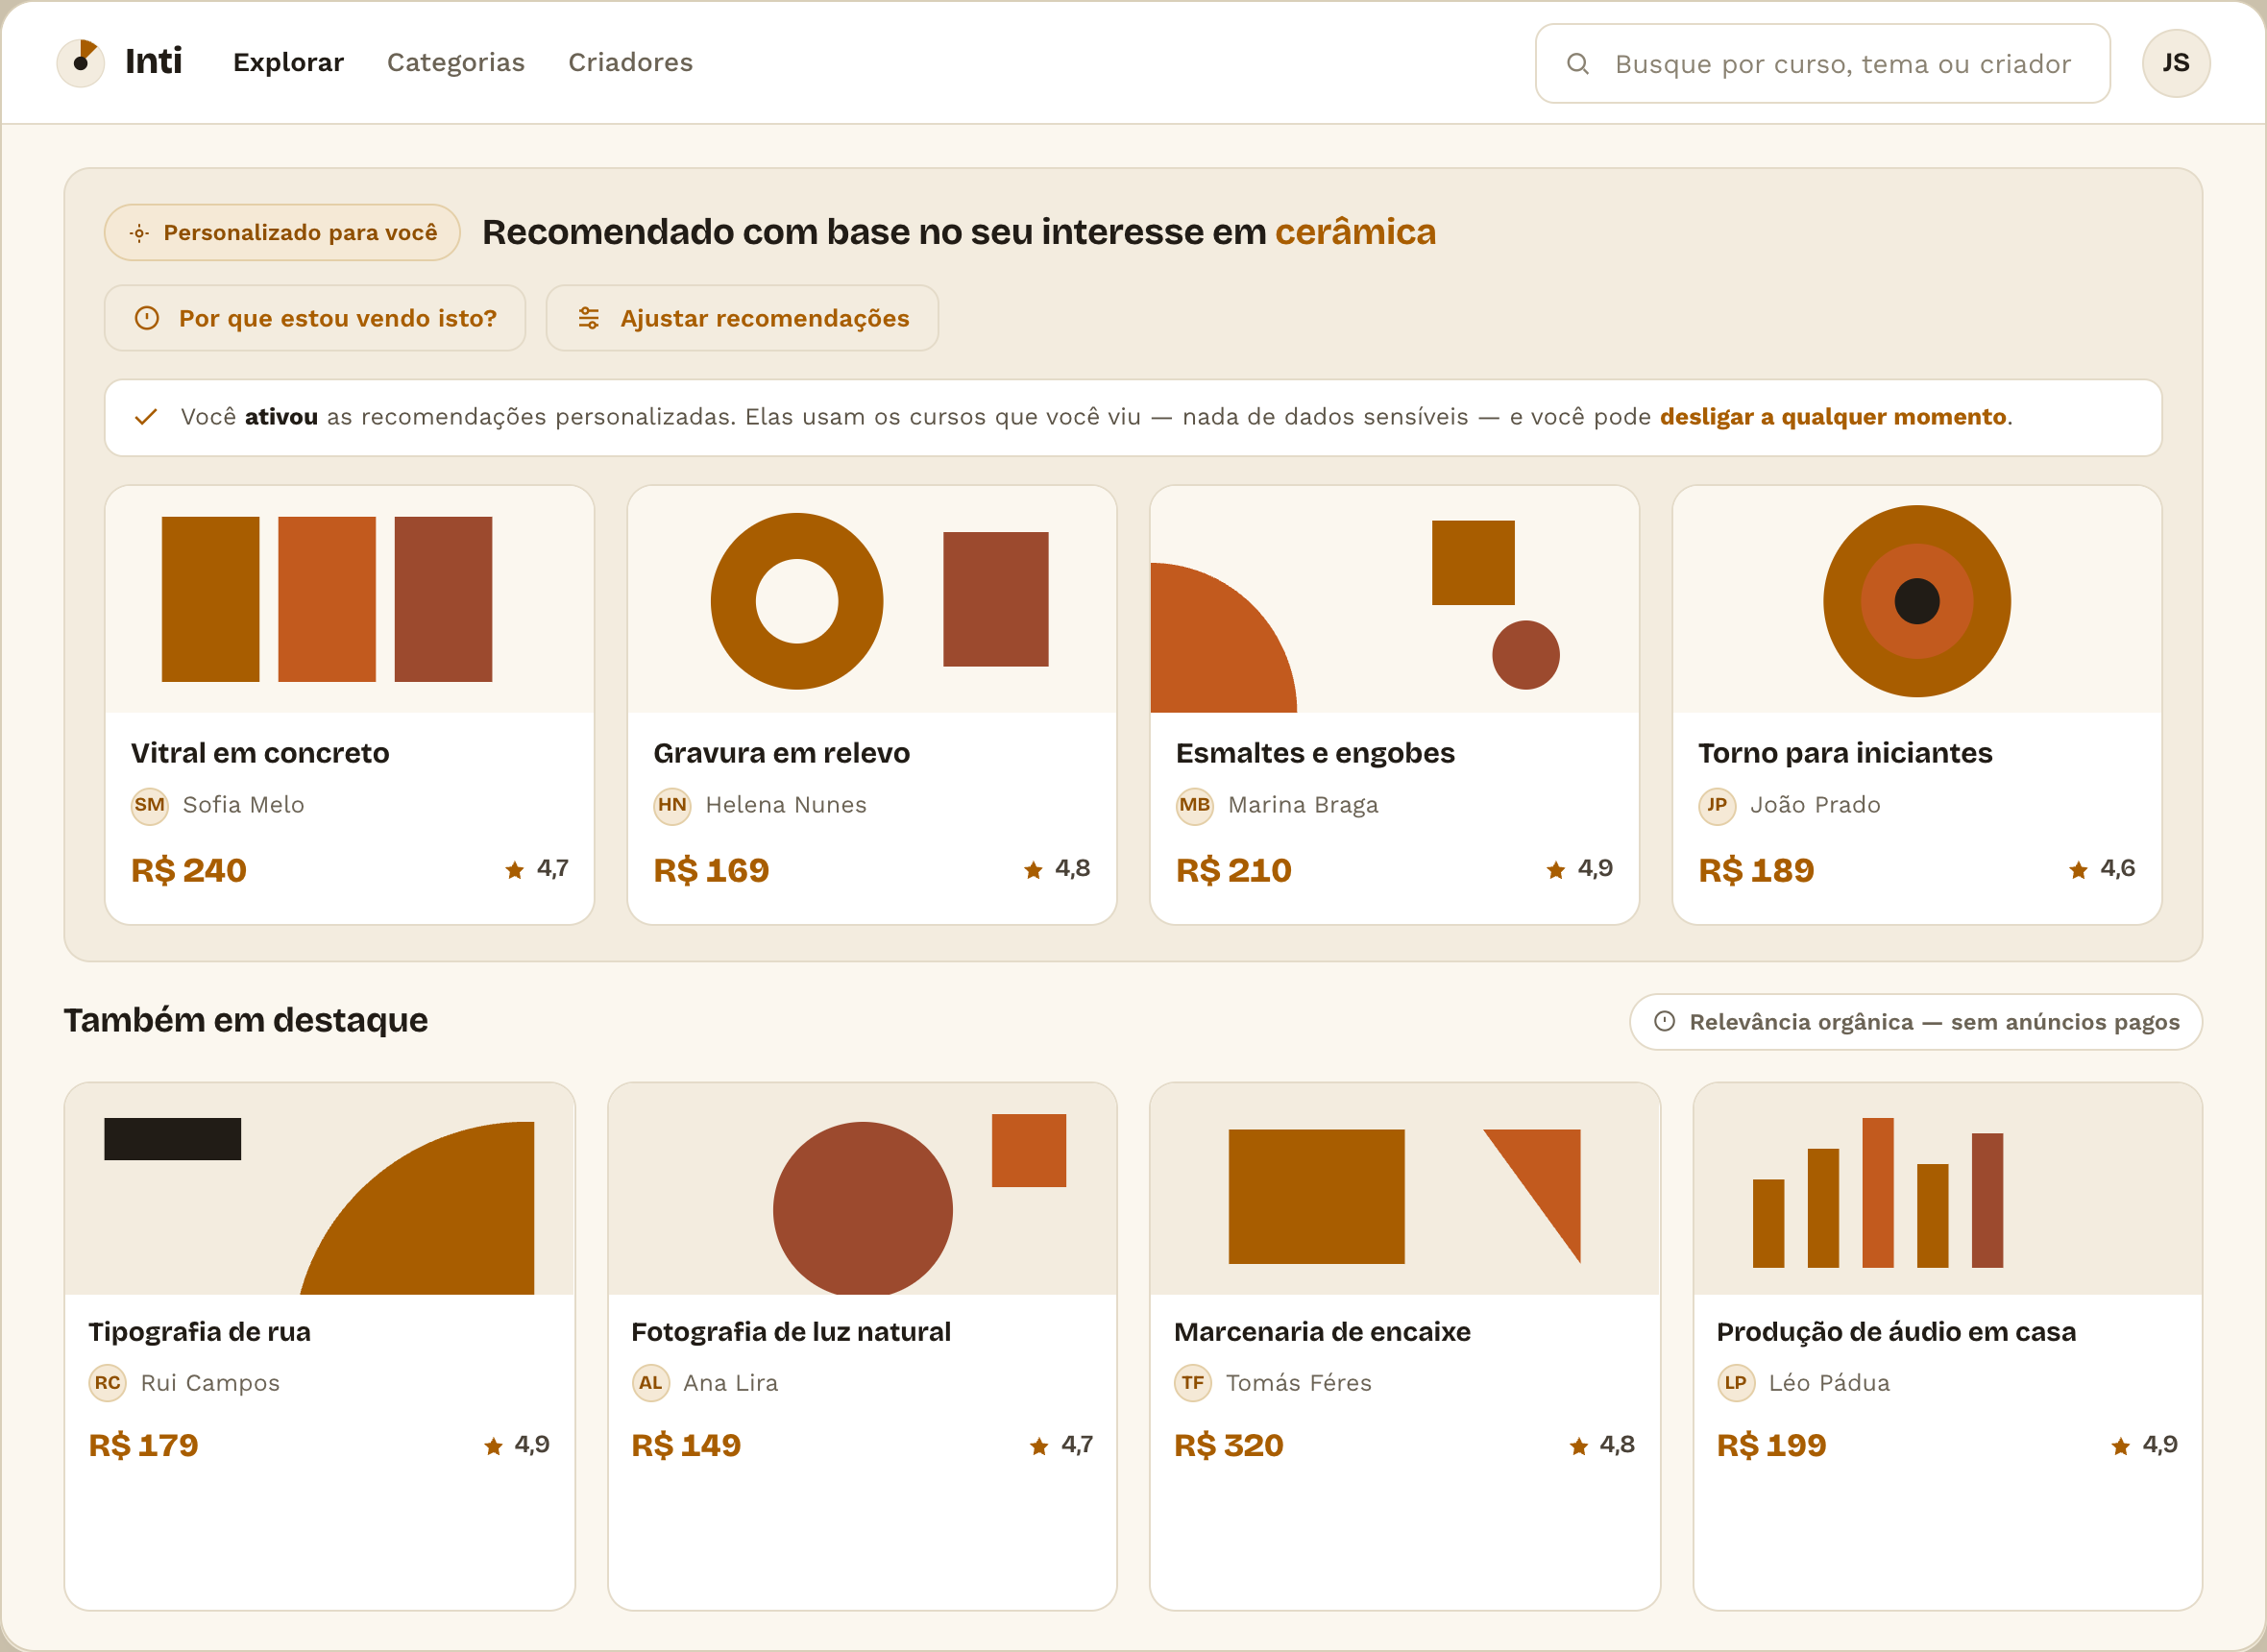Click 'desligar a qualquer momento' link
Screen dimensions: 2267x1652
click(x=1833, y=417)
